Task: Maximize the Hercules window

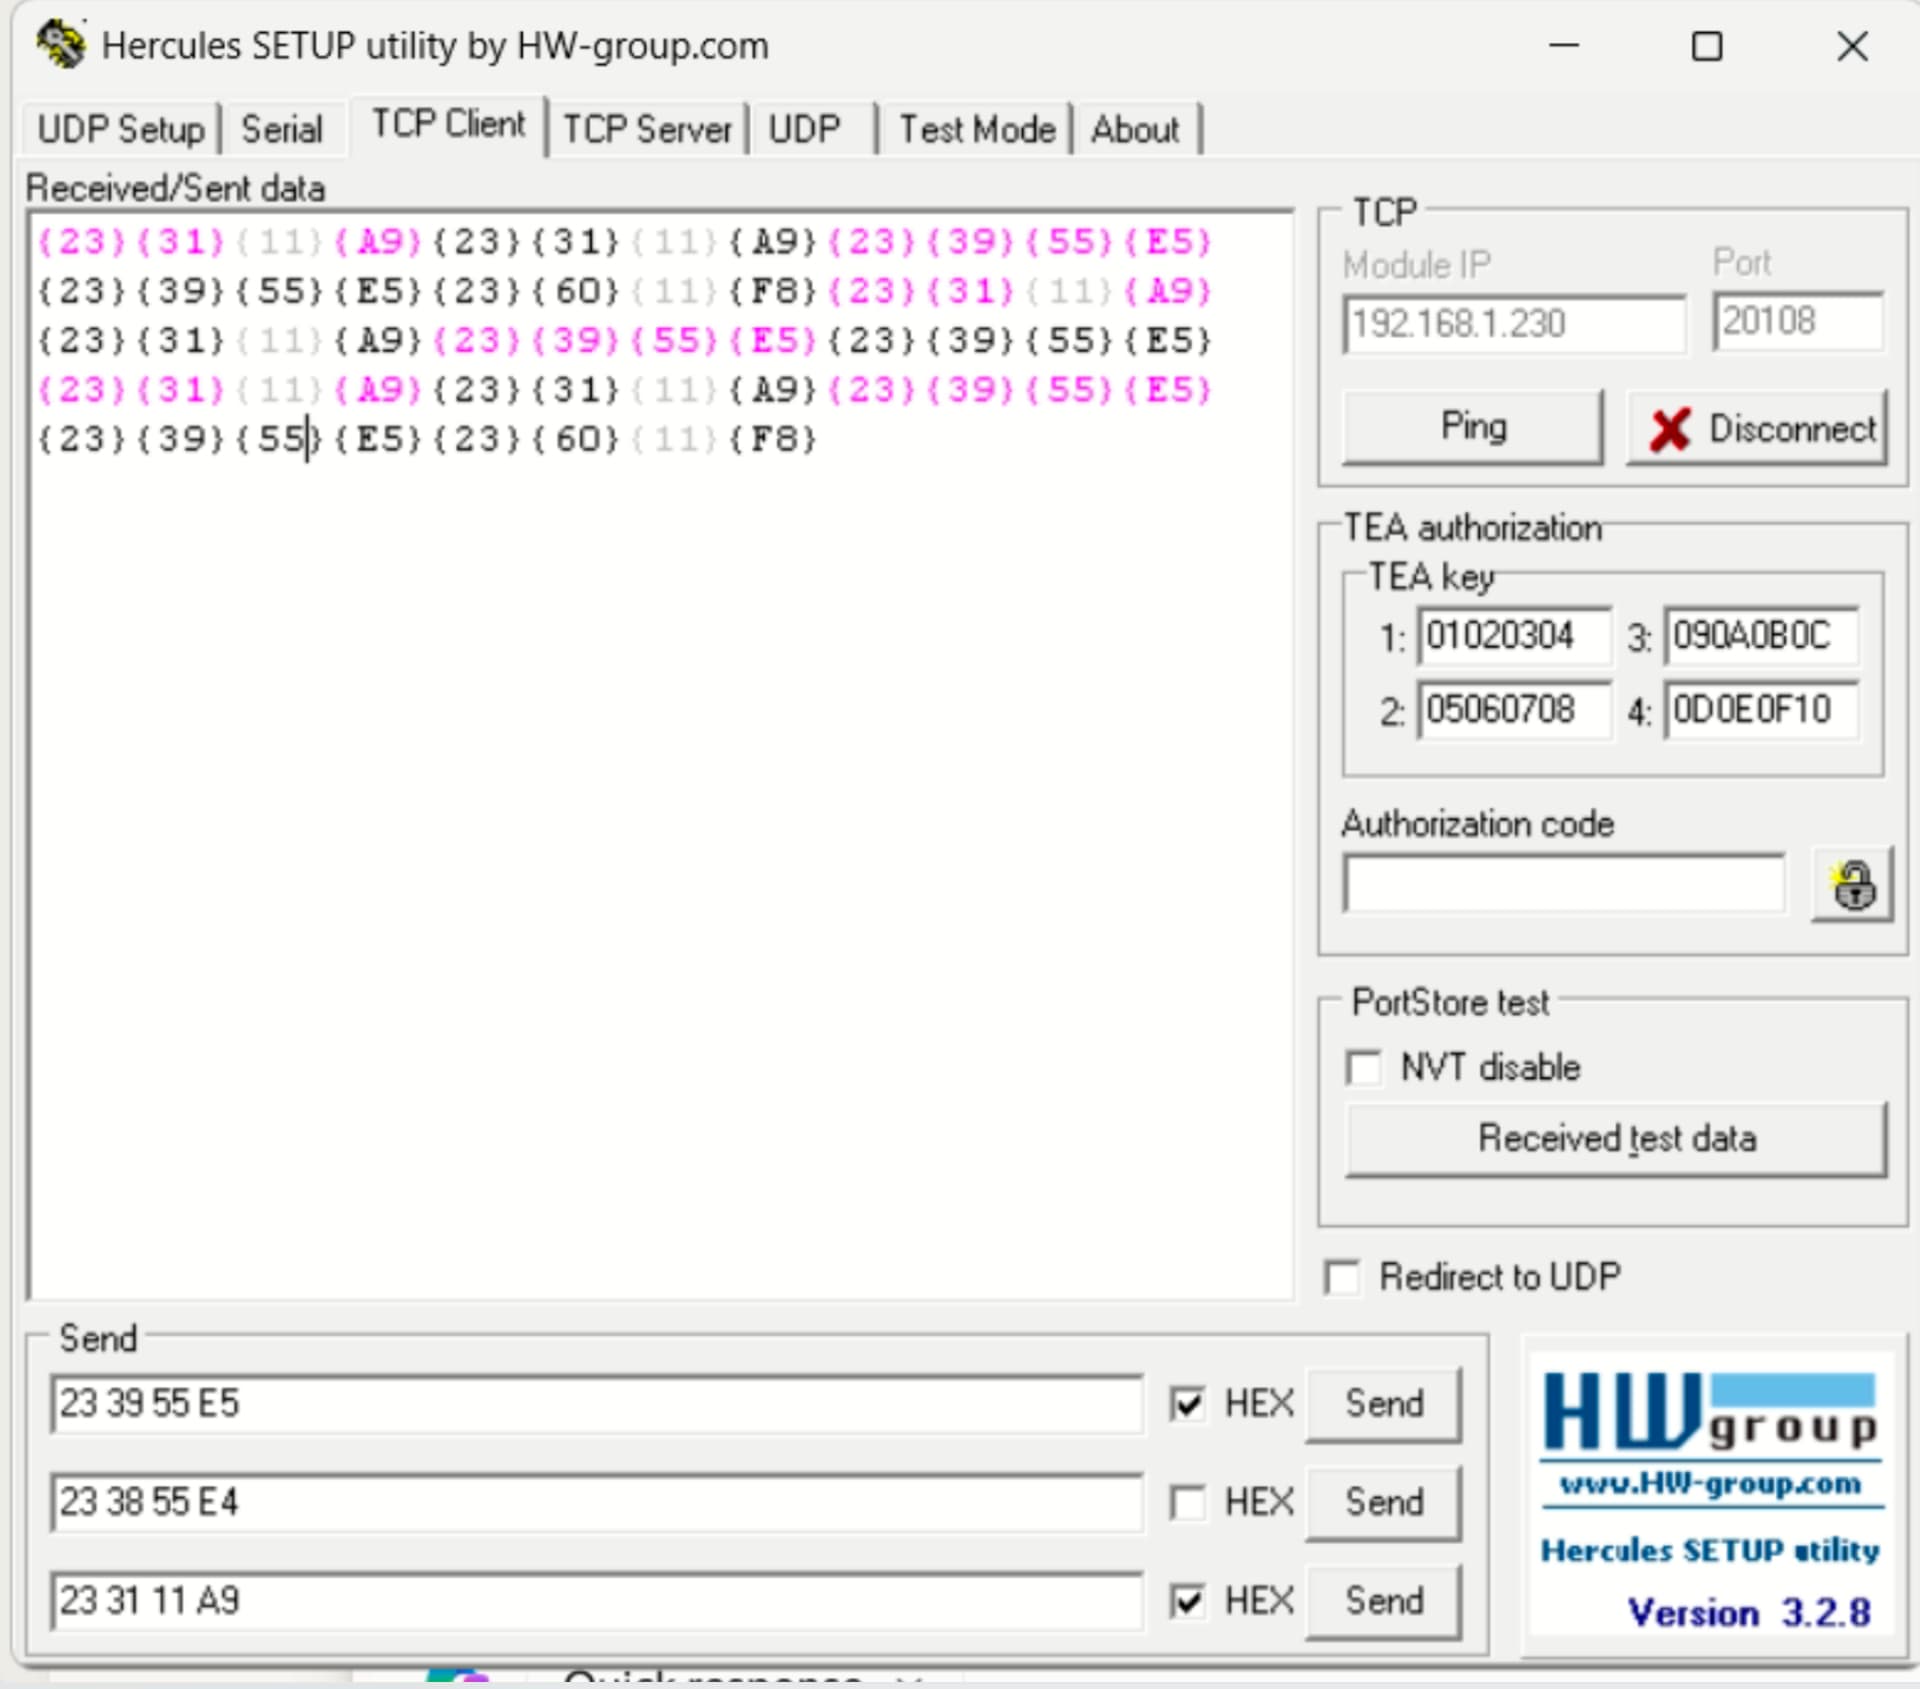Action: (1707, 46)
